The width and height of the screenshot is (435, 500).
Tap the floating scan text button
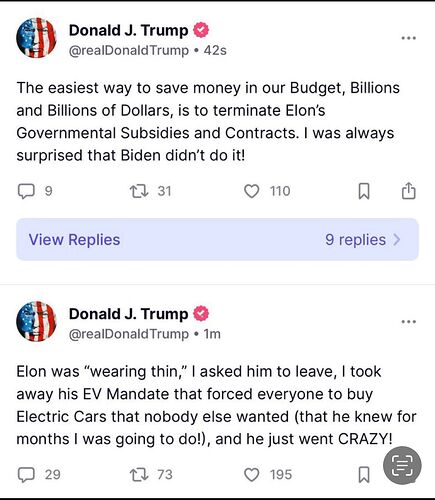tap(402, 466)
